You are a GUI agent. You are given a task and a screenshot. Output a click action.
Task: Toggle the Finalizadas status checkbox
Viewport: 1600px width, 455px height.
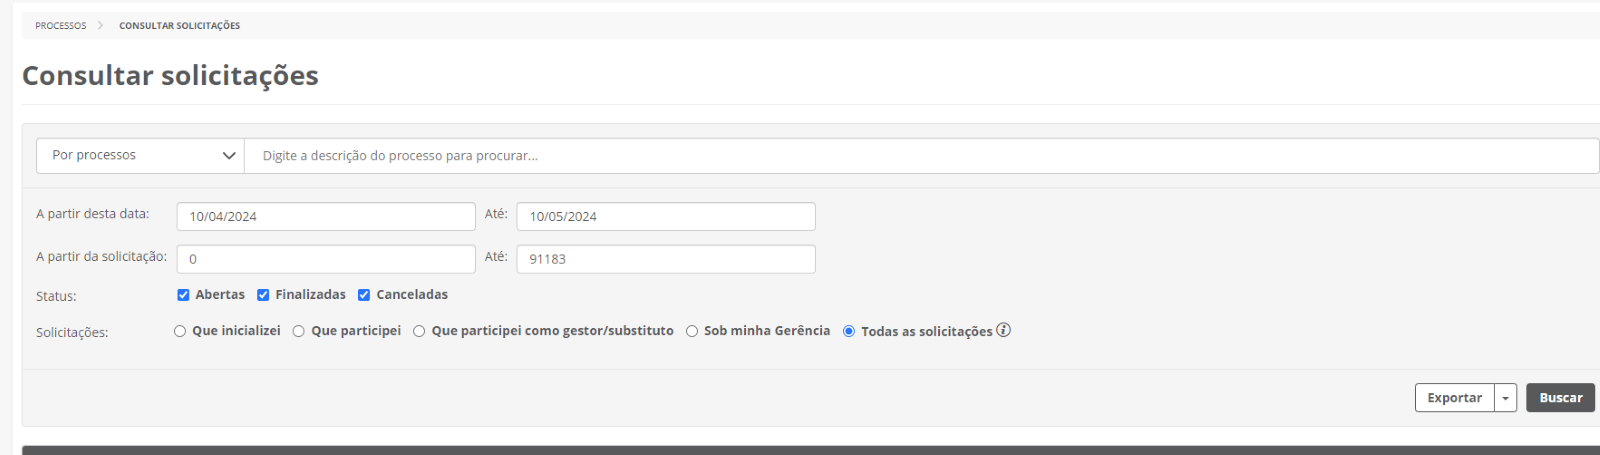click(263, 295)
